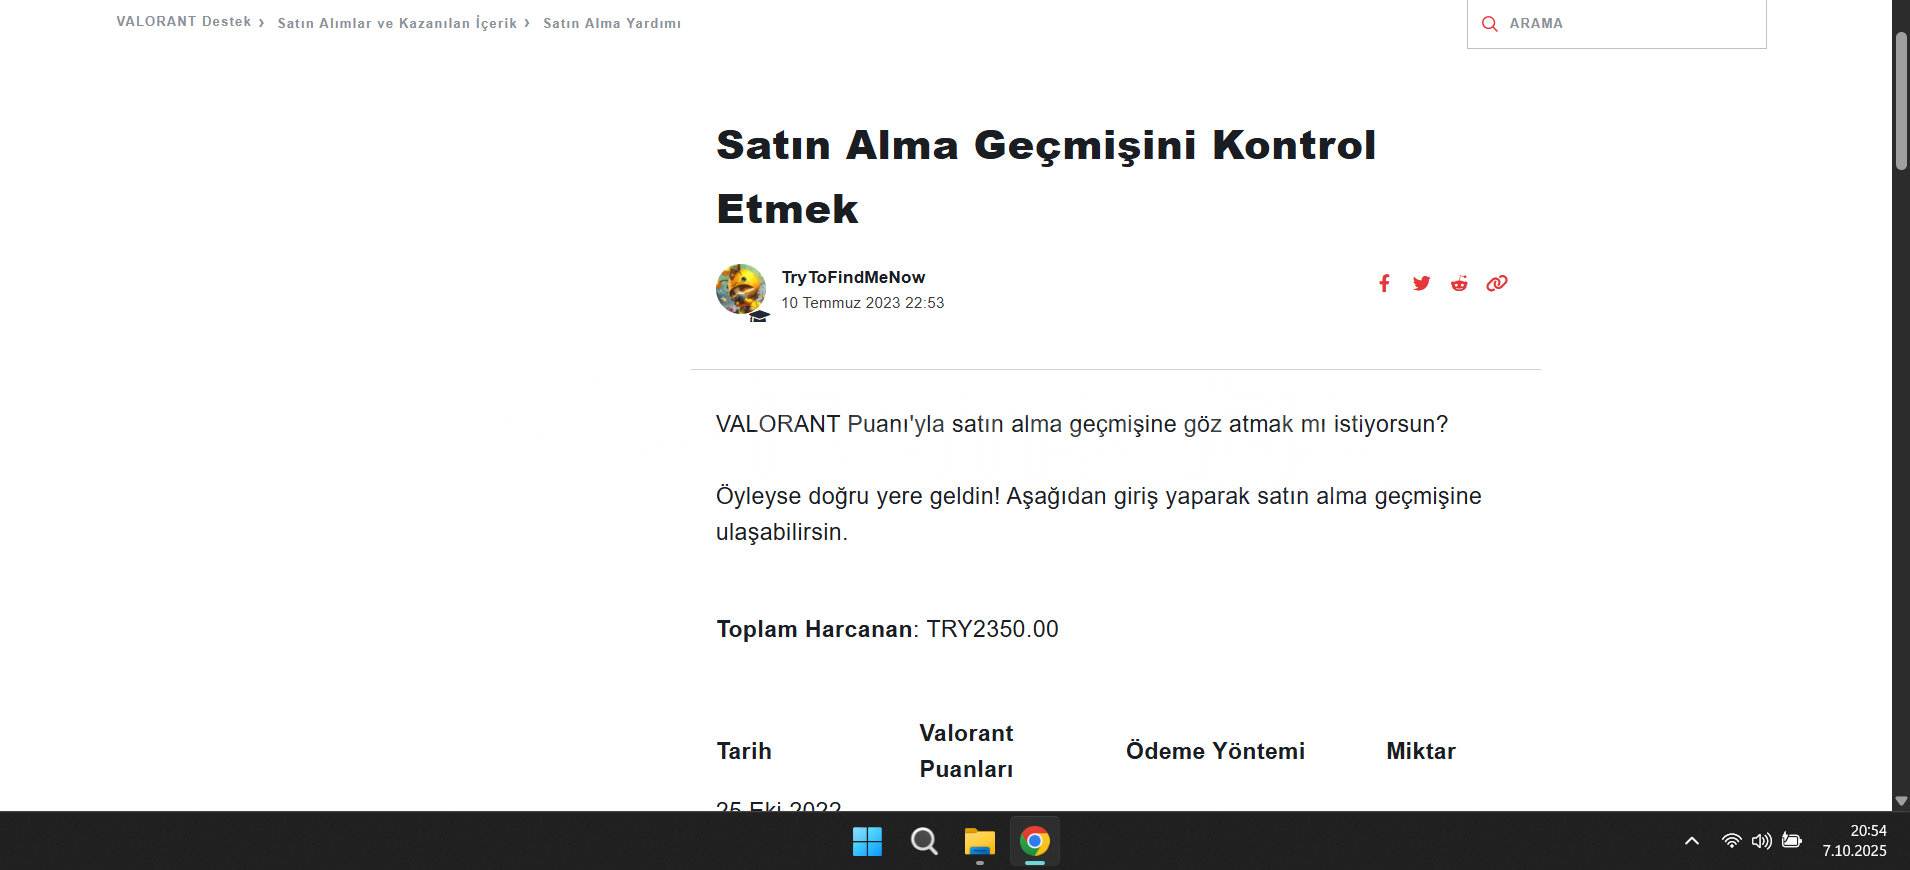Launch File Explorer from taskbar
1910x870 pixels.
[x=980, y=842]
